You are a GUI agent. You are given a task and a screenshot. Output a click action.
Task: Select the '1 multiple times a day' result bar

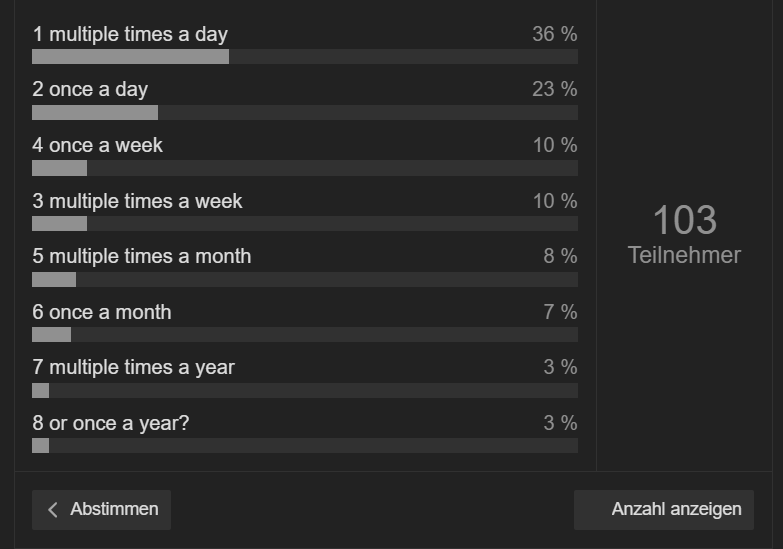pyautogui.click(x=305, y=56)
